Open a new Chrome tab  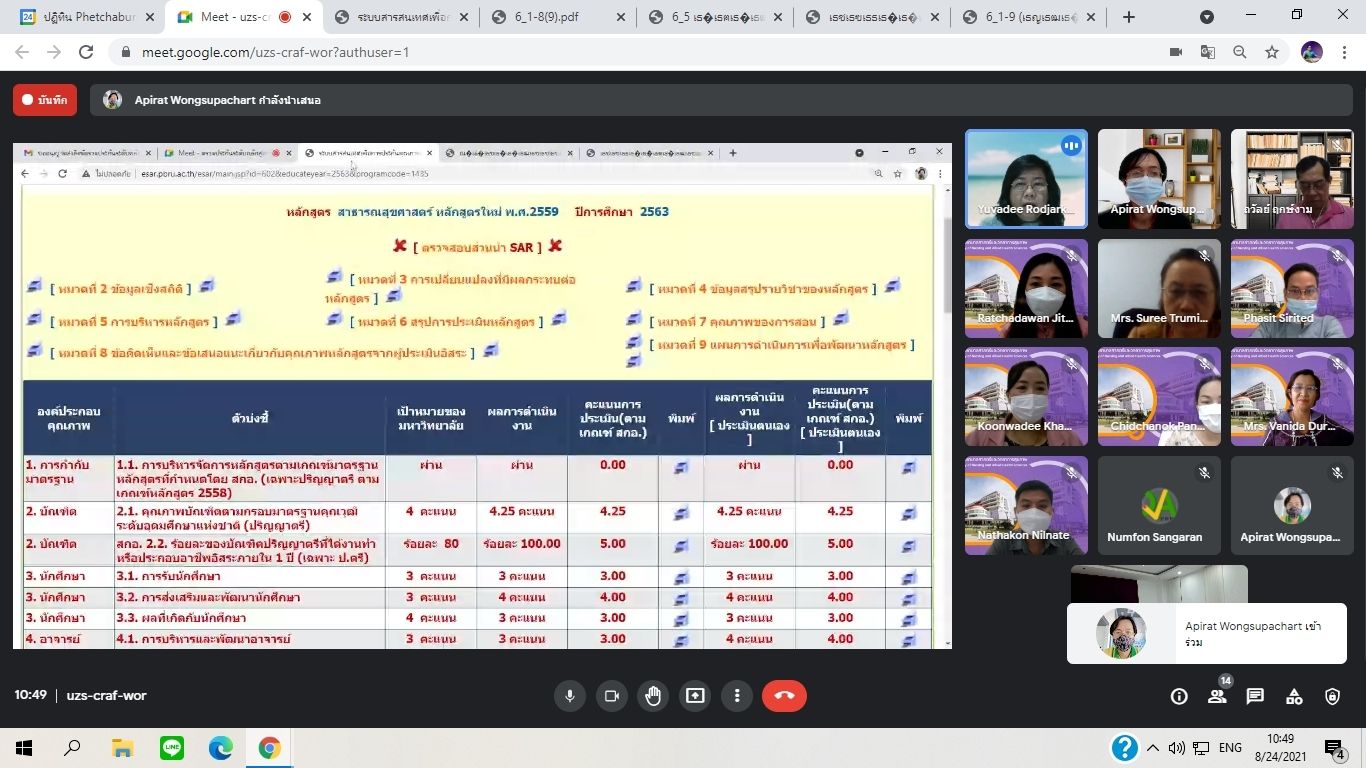pos(1129,17)
